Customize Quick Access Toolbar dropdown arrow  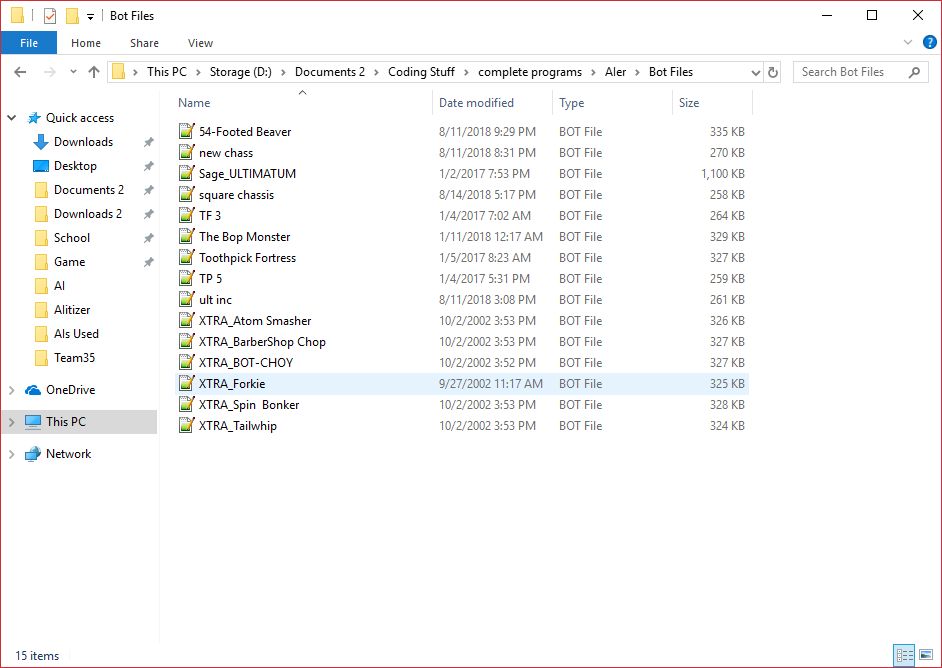[x=90, y=17]
